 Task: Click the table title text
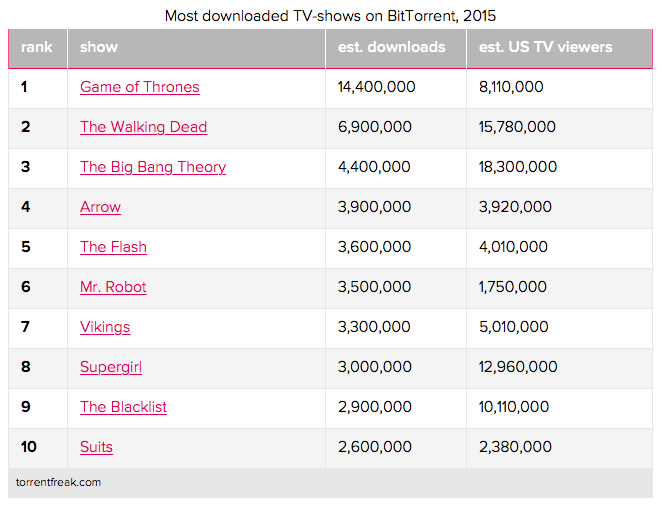pyautogui.click(x=330, y=16)
